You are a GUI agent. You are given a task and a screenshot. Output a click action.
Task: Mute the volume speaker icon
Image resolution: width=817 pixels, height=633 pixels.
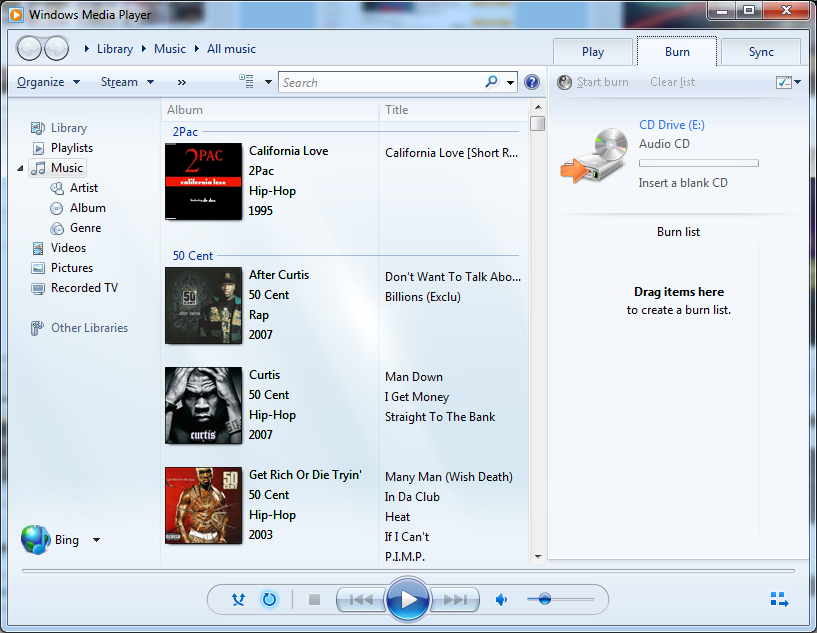click(501, 600)
